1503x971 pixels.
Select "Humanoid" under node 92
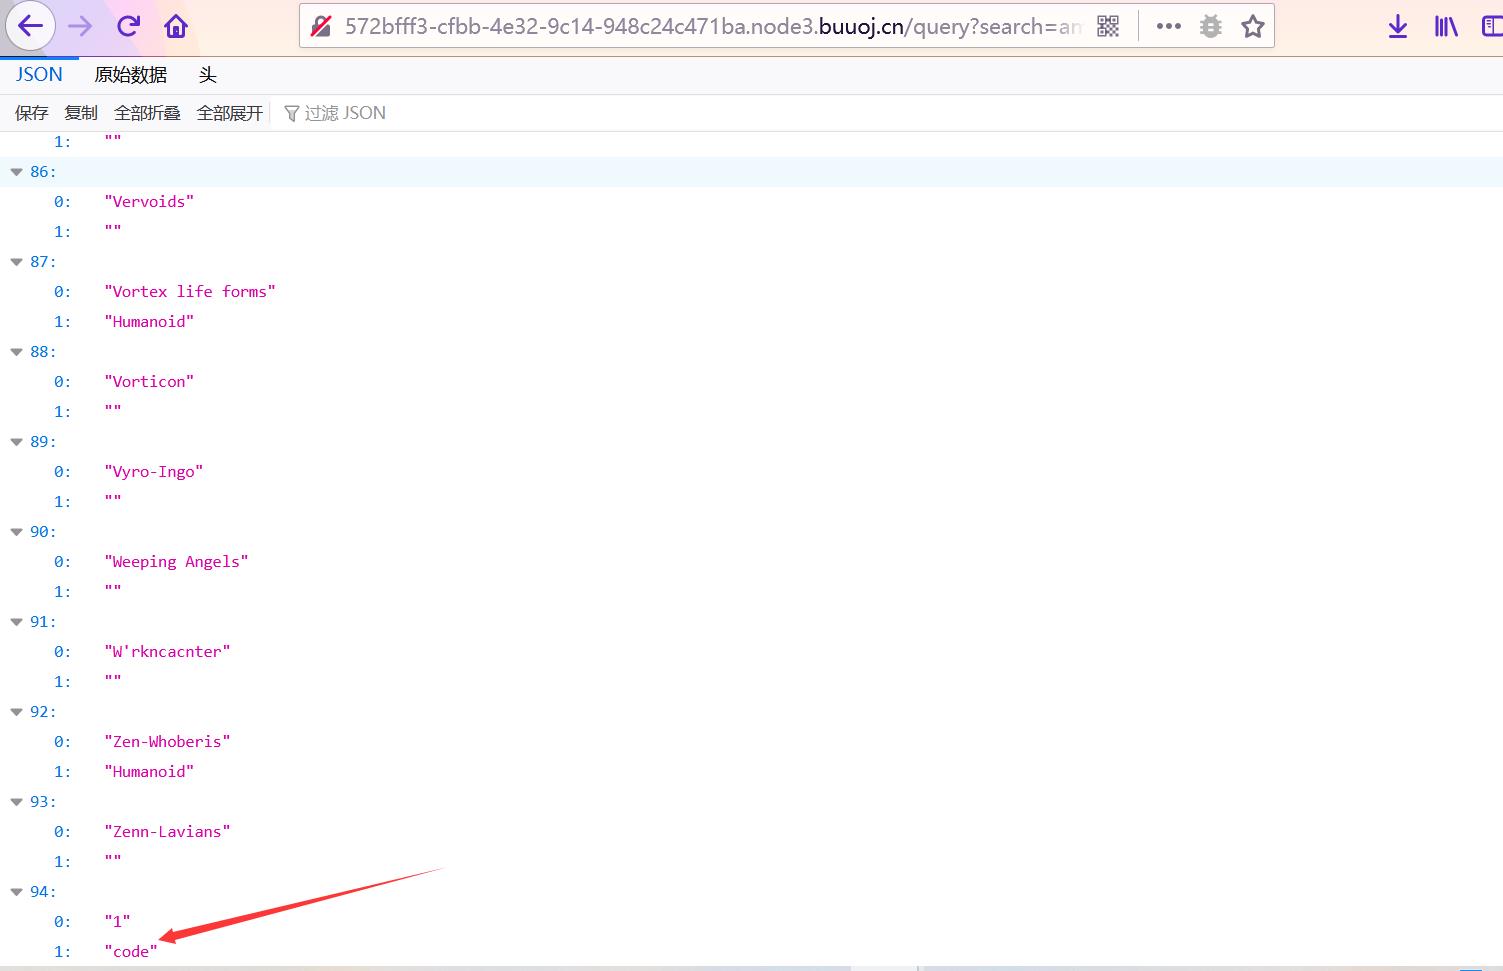pos(149,771)
